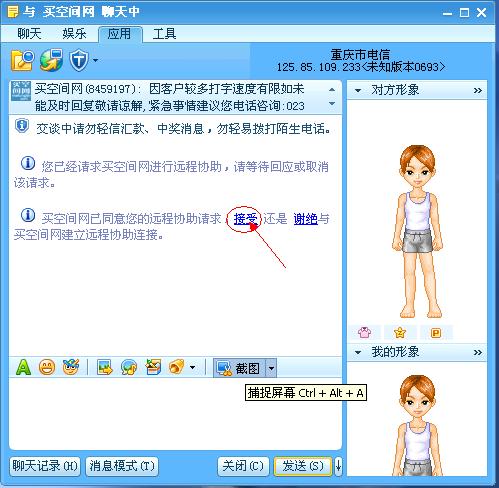Viewport: 499px width, 488px height.
Task: Click the 接受 link
Action: click(245, 219)
